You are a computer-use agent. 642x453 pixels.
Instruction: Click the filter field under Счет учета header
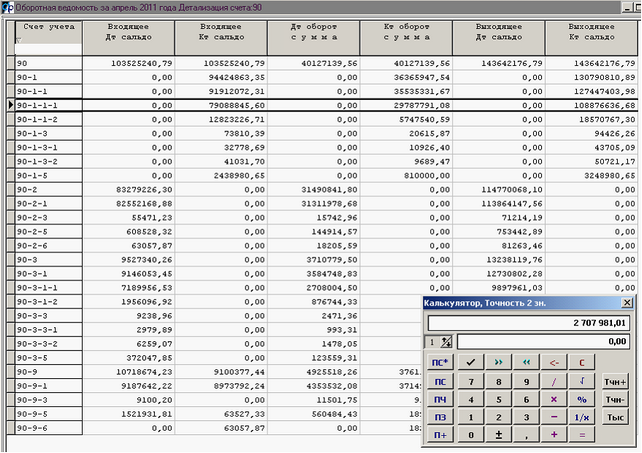coord(47,48)
